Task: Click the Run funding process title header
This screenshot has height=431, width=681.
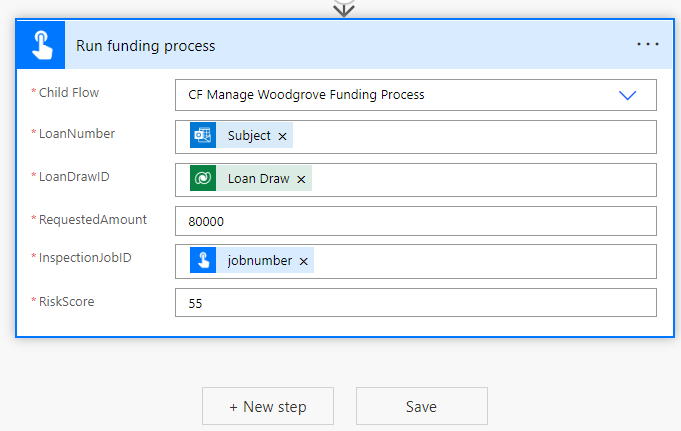Action: click(145, 46)
